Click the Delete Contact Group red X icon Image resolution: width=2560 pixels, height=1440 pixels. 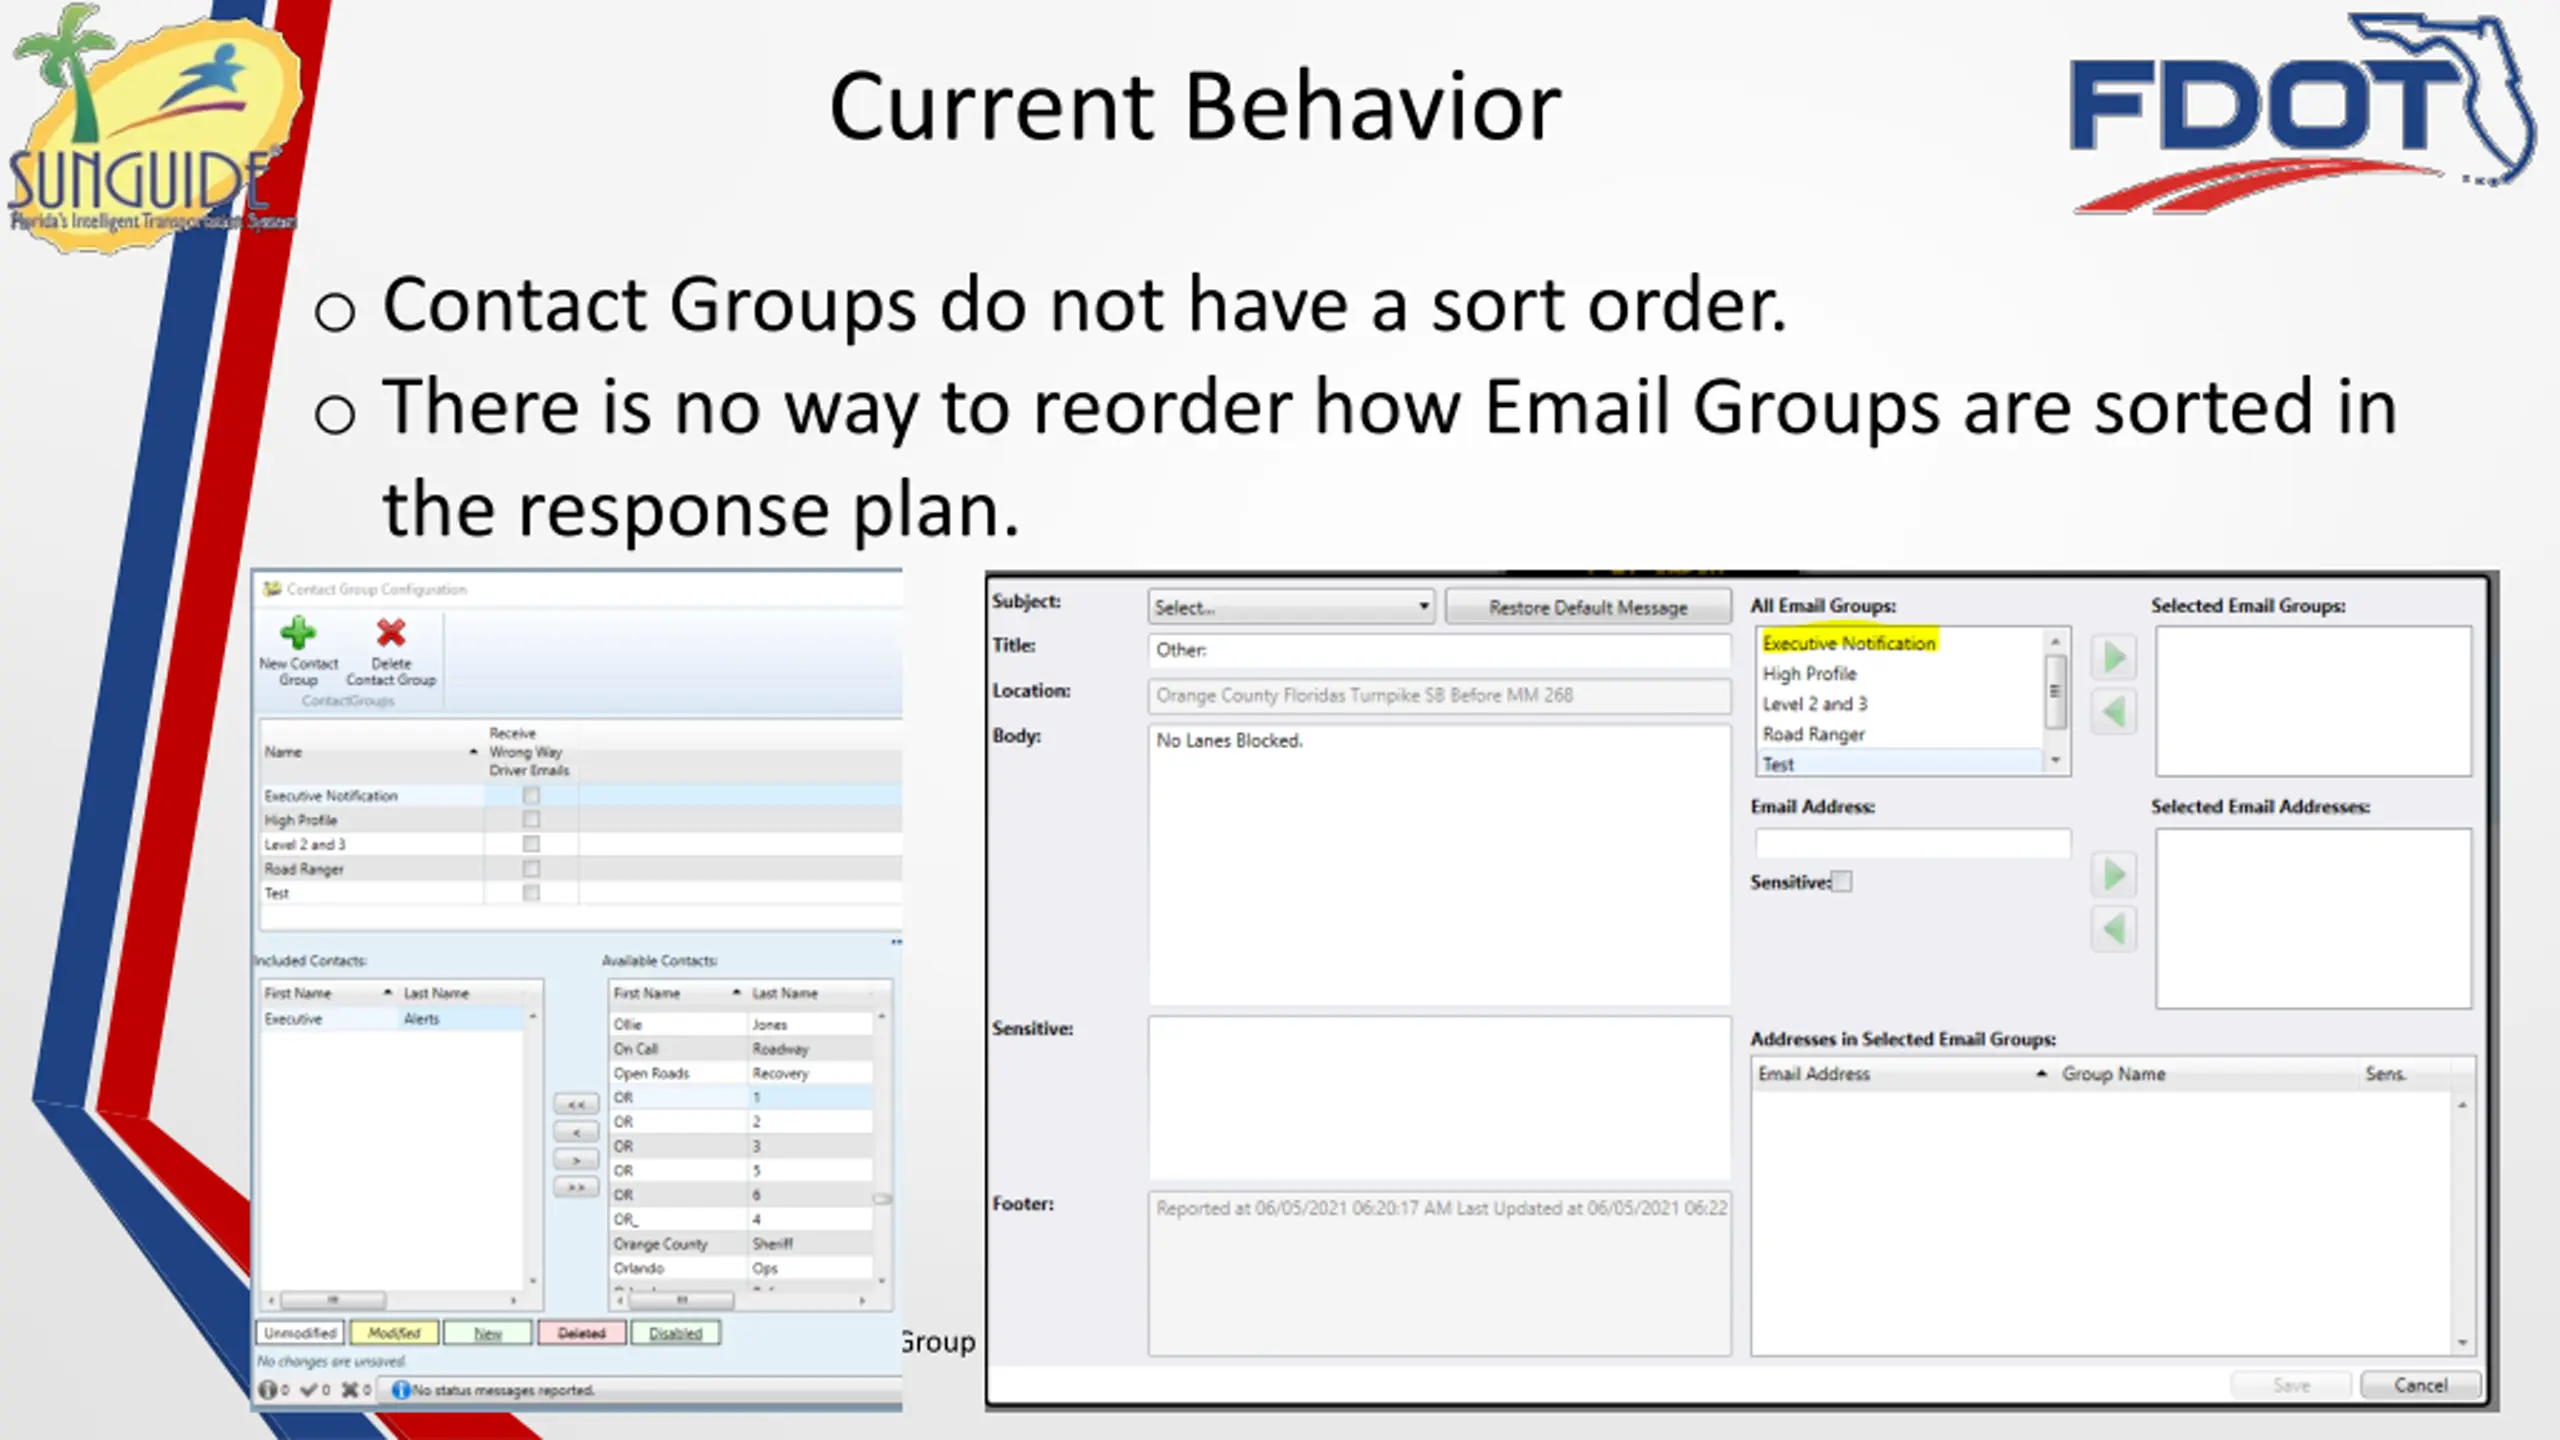(x=391, y=633)
